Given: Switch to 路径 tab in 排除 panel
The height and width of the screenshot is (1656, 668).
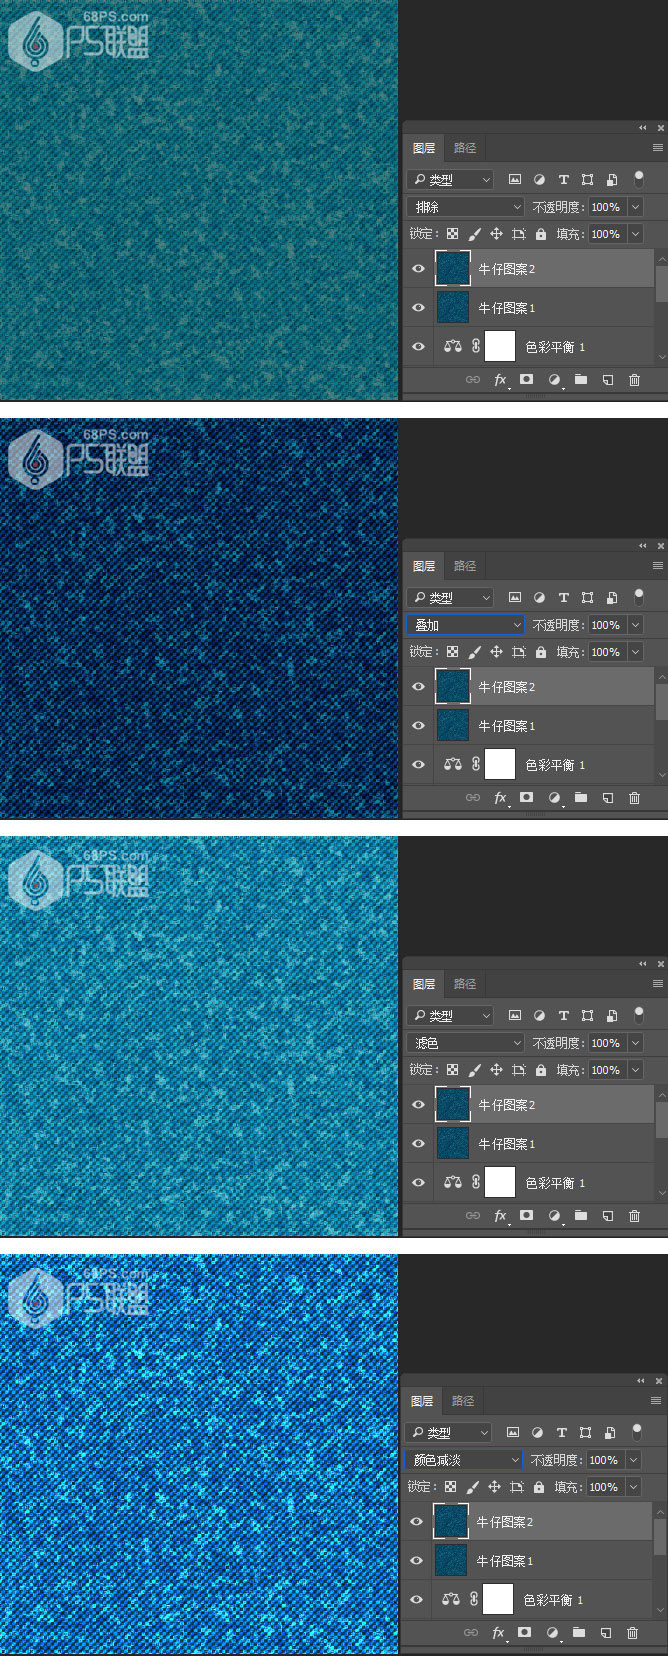Looking at the screenshot, I should 465,148.
